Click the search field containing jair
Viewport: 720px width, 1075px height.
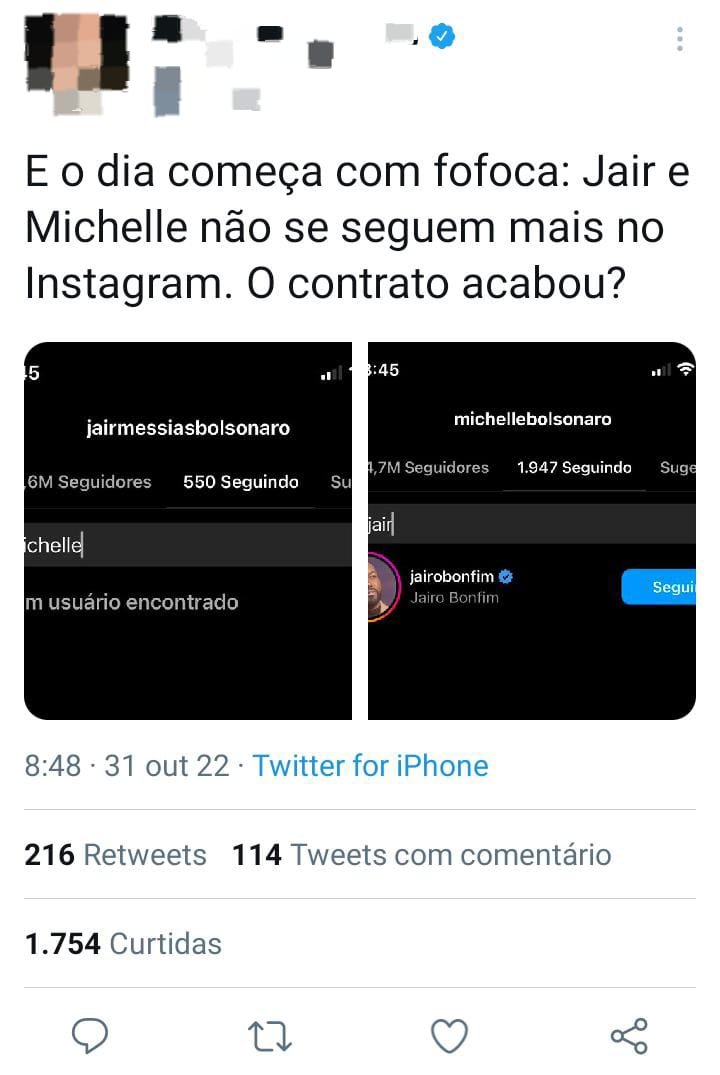(532, 524)
